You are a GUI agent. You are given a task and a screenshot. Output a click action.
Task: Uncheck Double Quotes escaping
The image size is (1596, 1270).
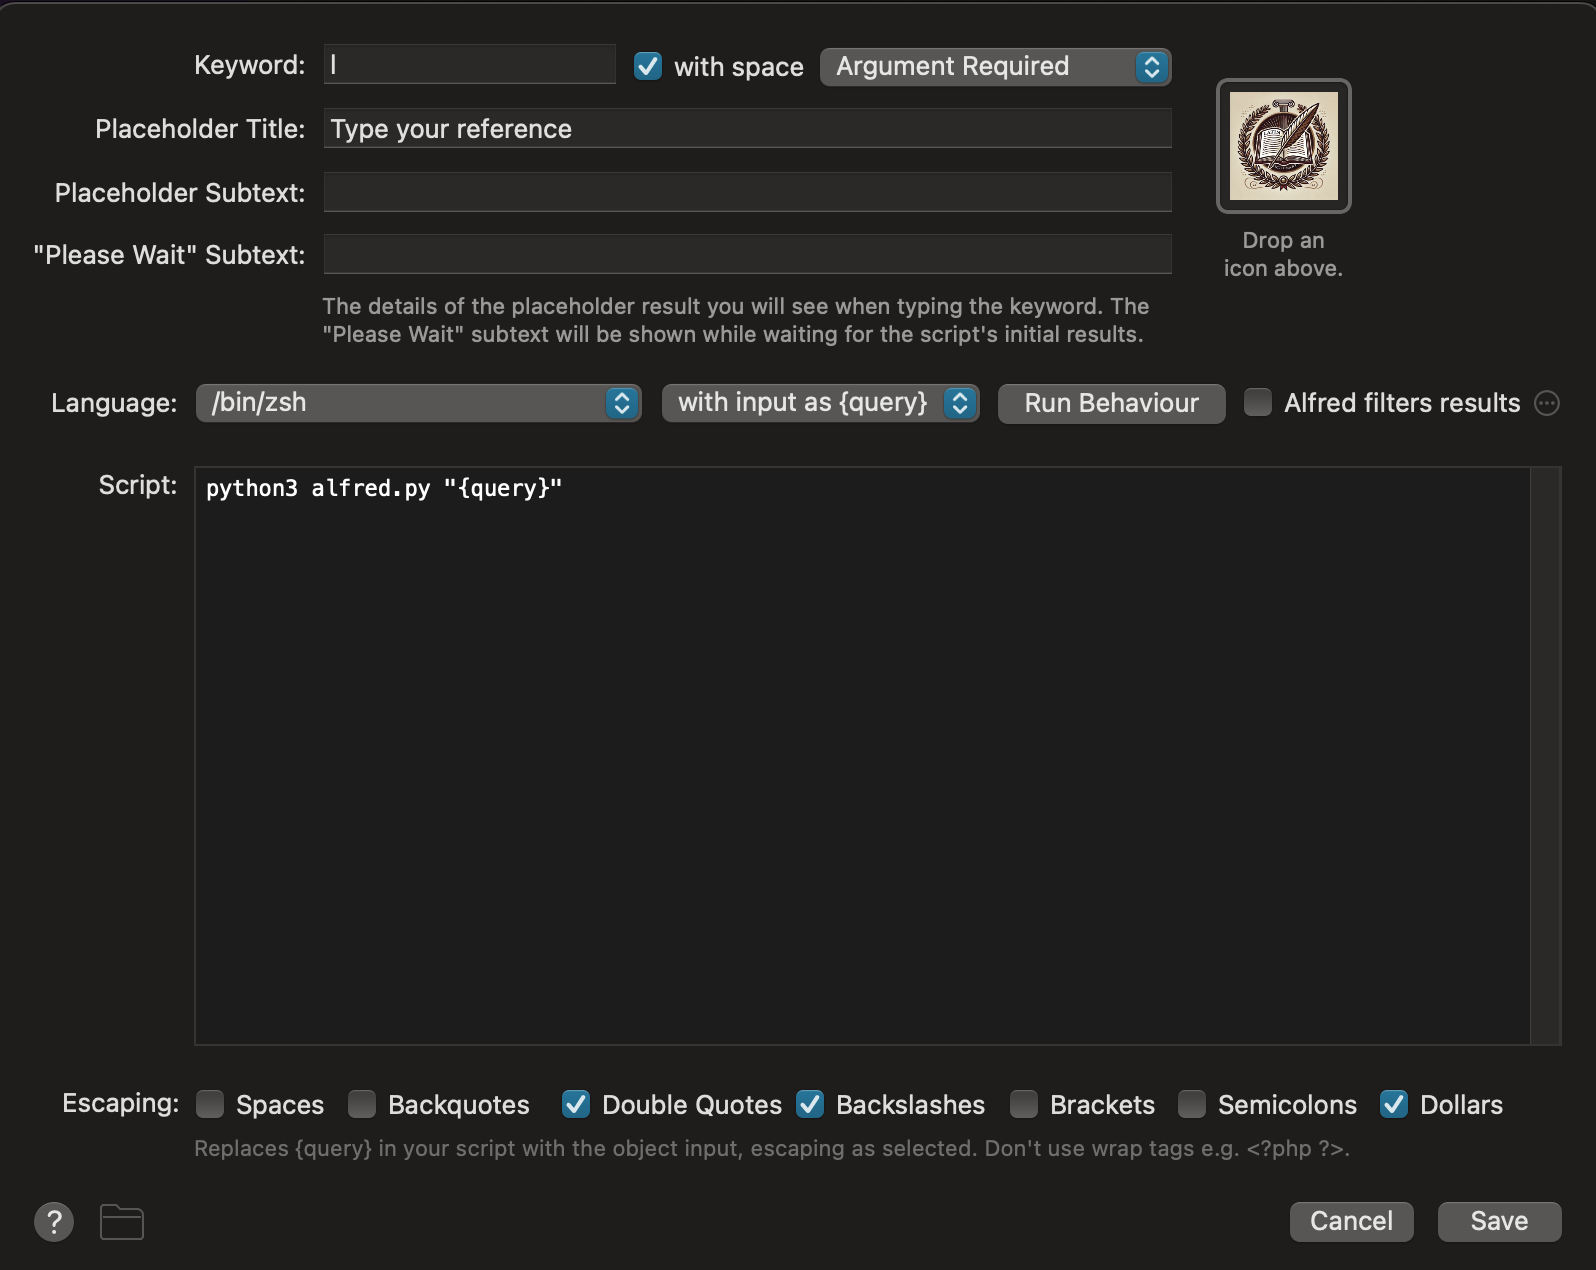576,1104
